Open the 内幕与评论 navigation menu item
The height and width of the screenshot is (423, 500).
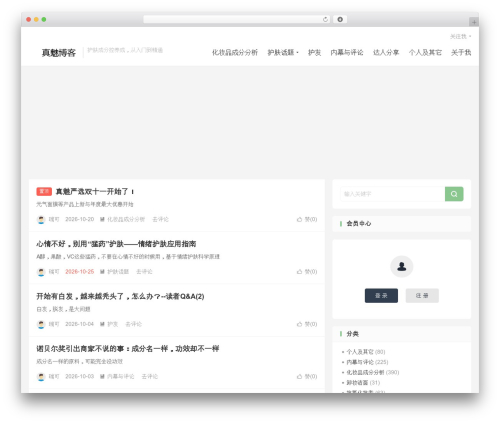[347, 52]
